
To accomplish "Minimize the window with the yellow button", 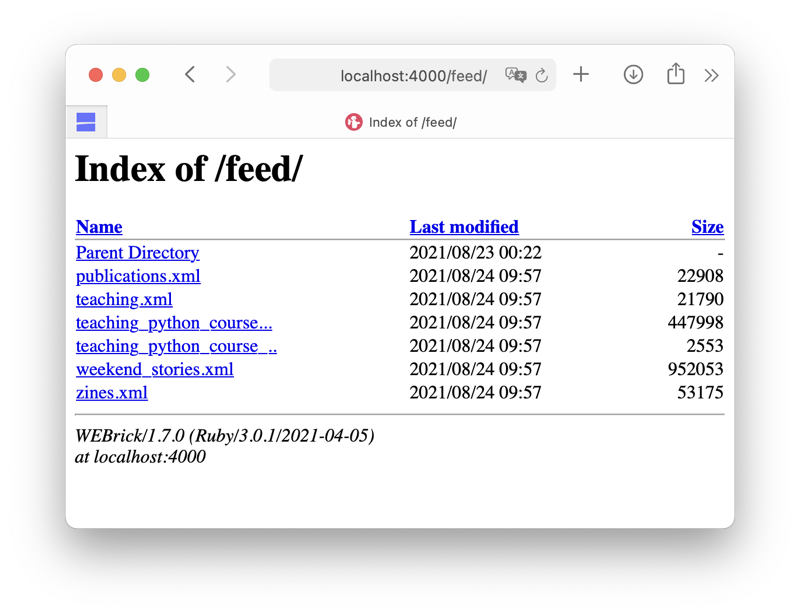I will click(119, 75).
